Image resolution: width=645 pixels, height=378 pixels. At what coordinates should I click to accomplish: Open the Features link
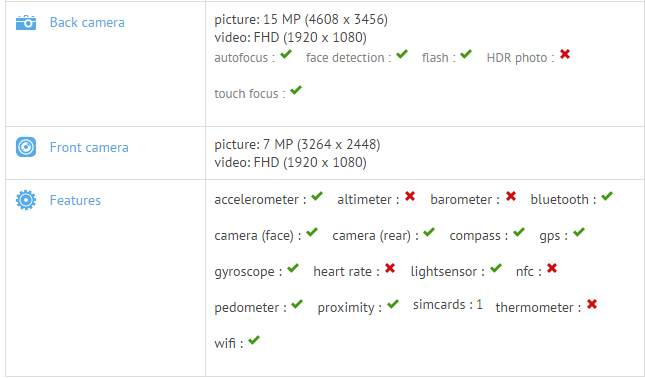[x=75, y=200]
